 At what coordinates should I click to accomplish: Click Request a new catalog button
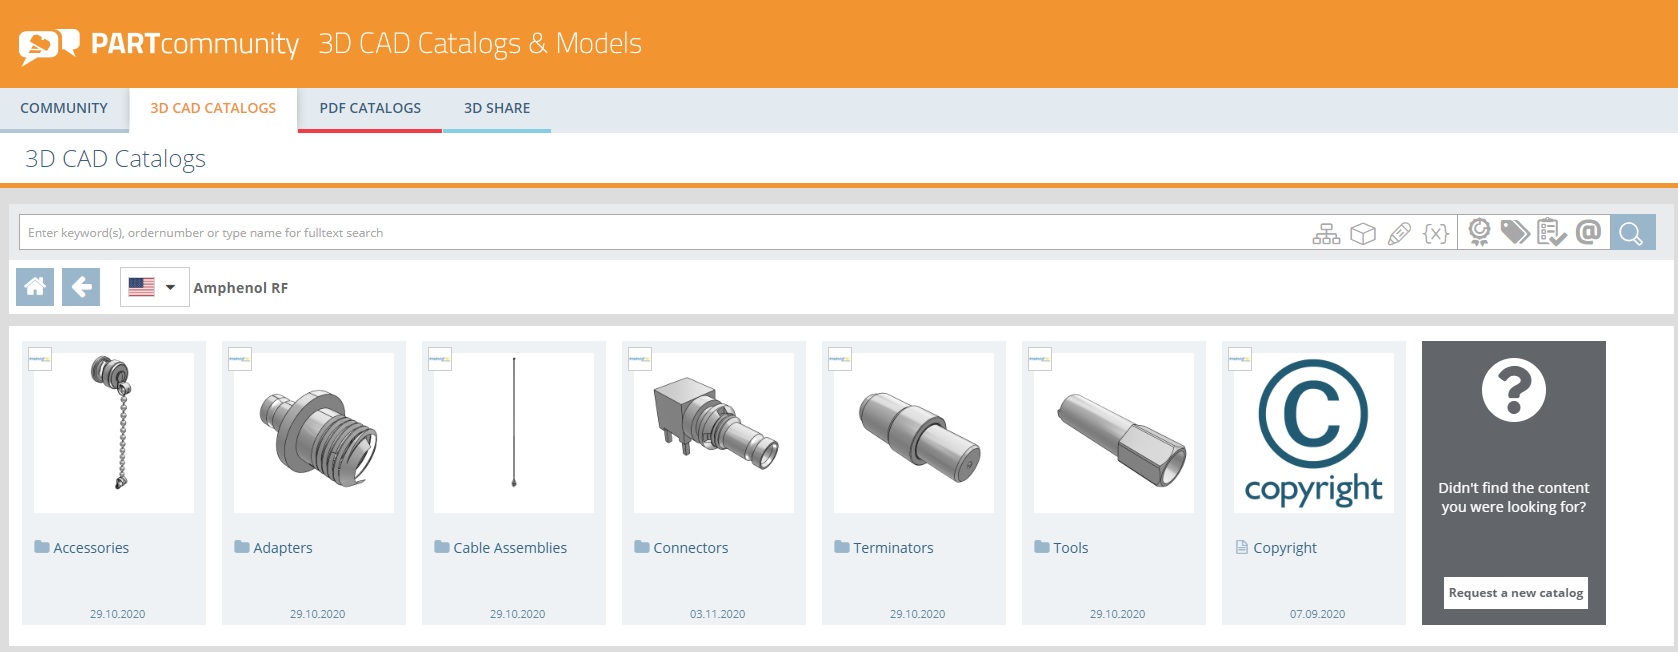1514,593
